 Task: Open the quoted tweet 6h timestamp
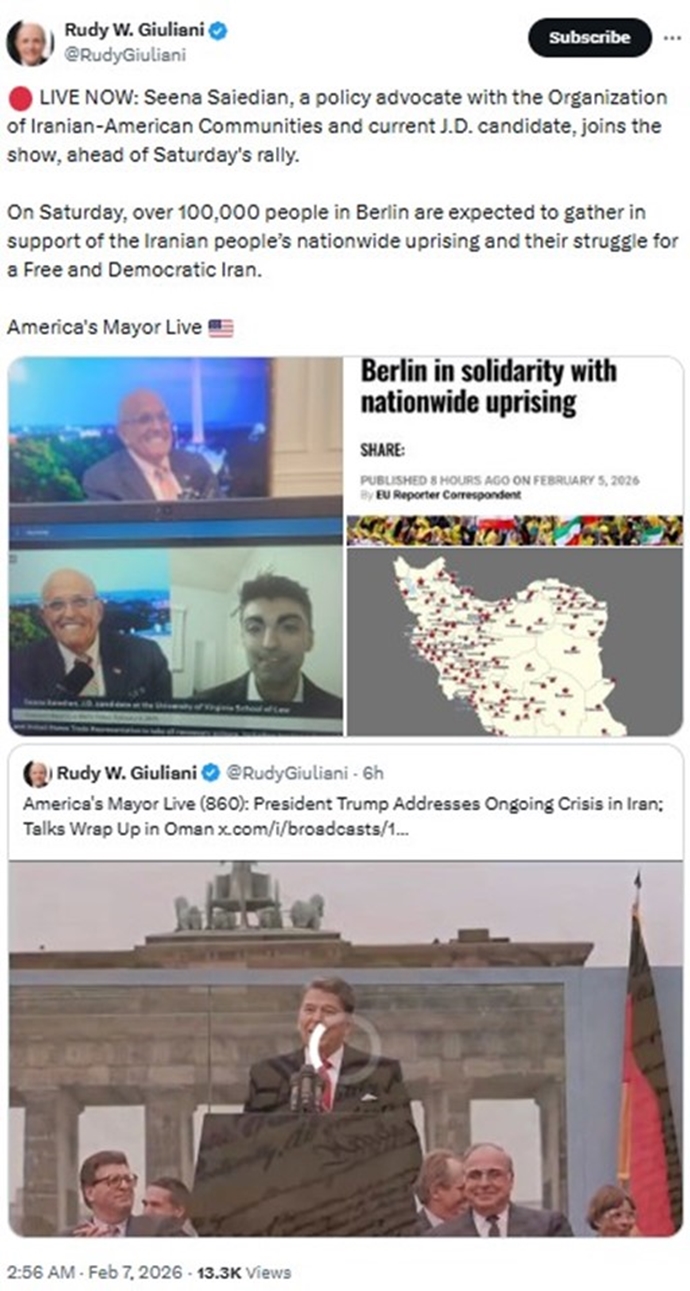[x=372, y=773]
